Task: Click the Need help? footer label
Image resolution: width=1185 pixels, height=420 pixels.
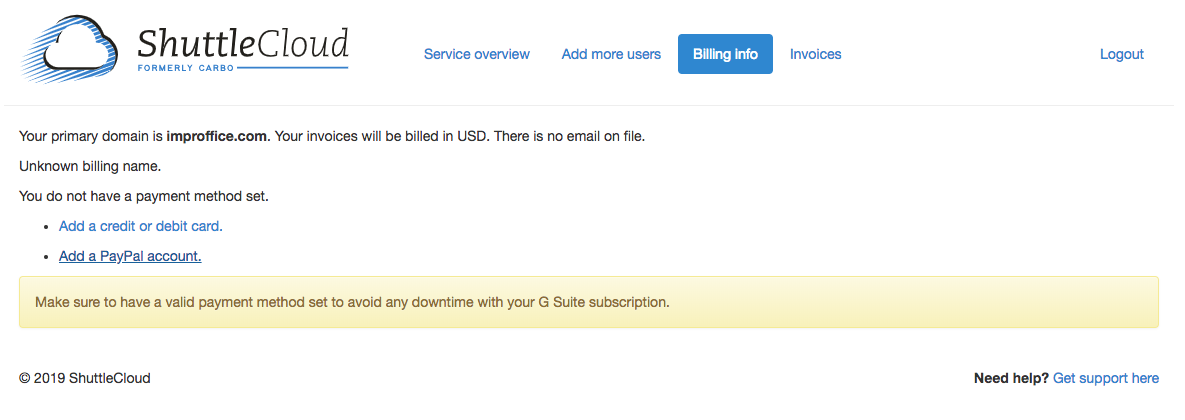Action: coord(1011,378)
